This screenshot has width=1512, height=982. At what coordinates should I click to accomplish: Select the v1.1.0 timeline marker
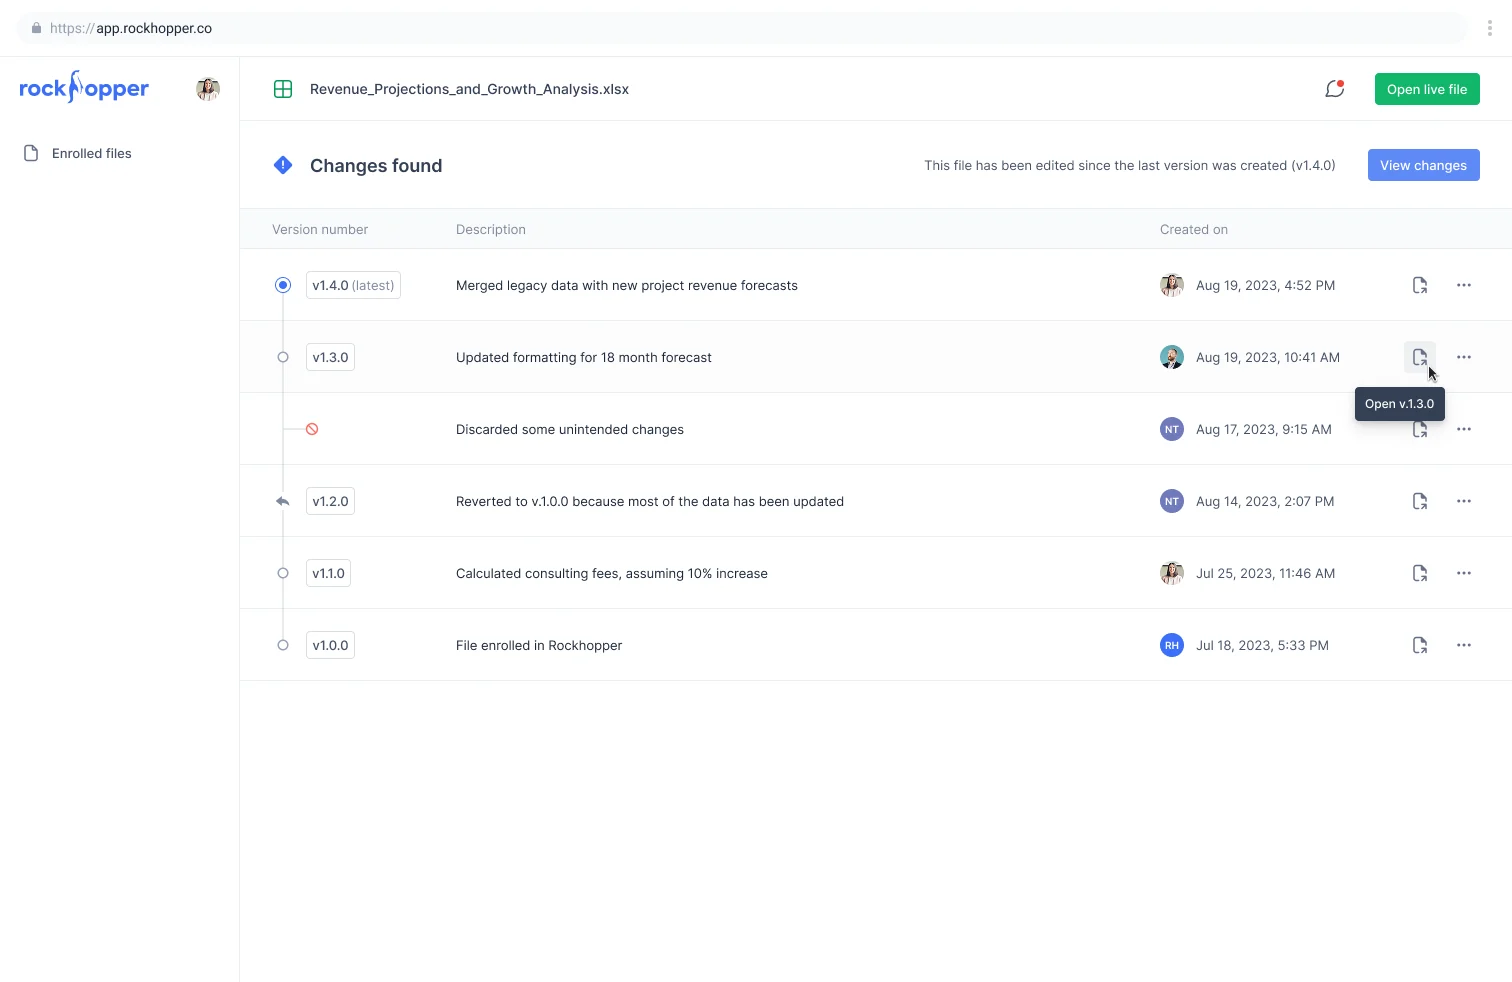coord(283,573)
